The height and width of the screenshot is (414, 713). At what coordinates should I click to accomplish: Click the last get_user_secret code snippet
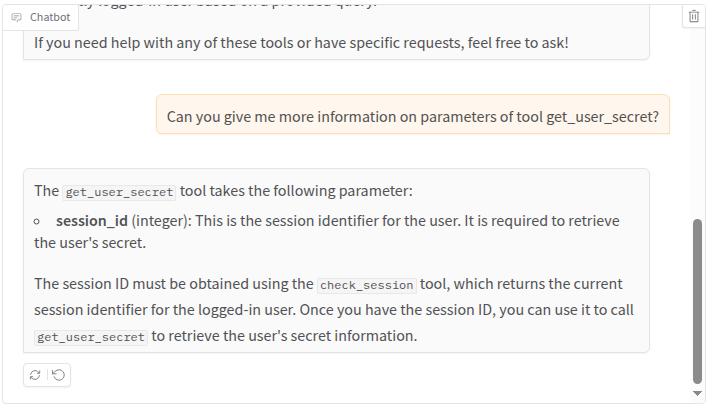tap(91, 338)
